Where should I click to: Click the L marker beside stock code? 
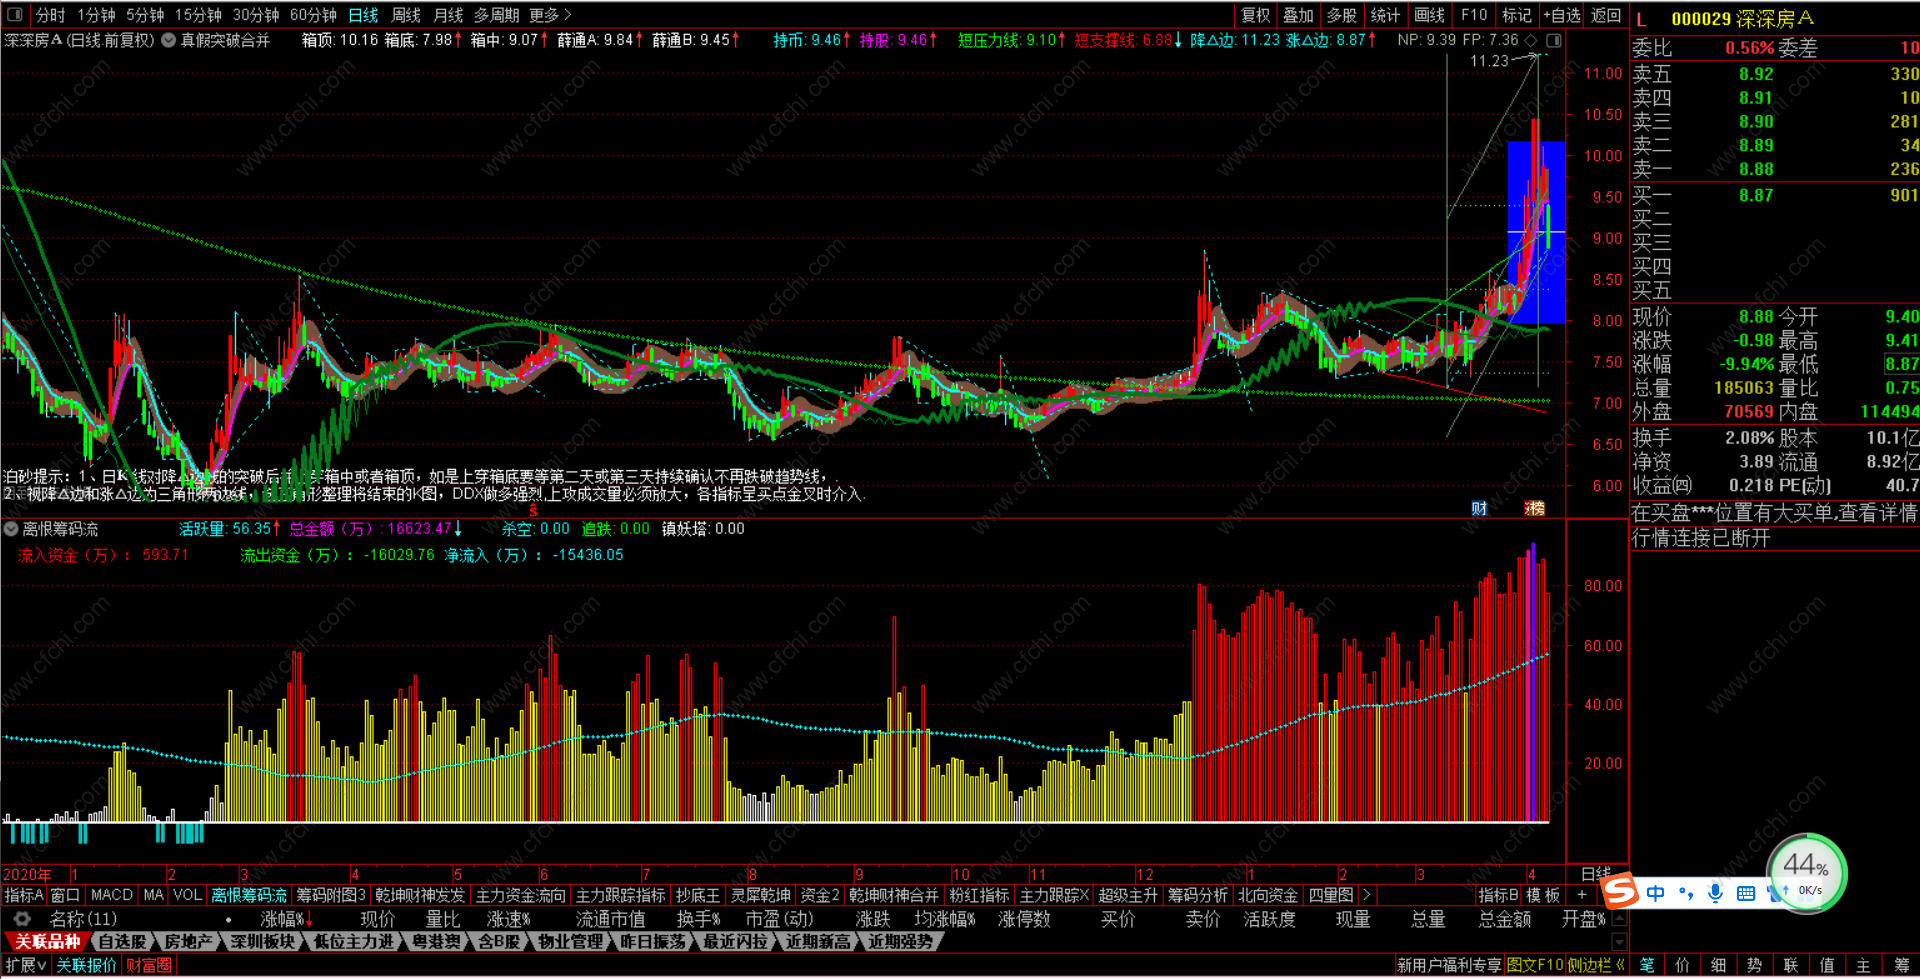click(1641, 19)
